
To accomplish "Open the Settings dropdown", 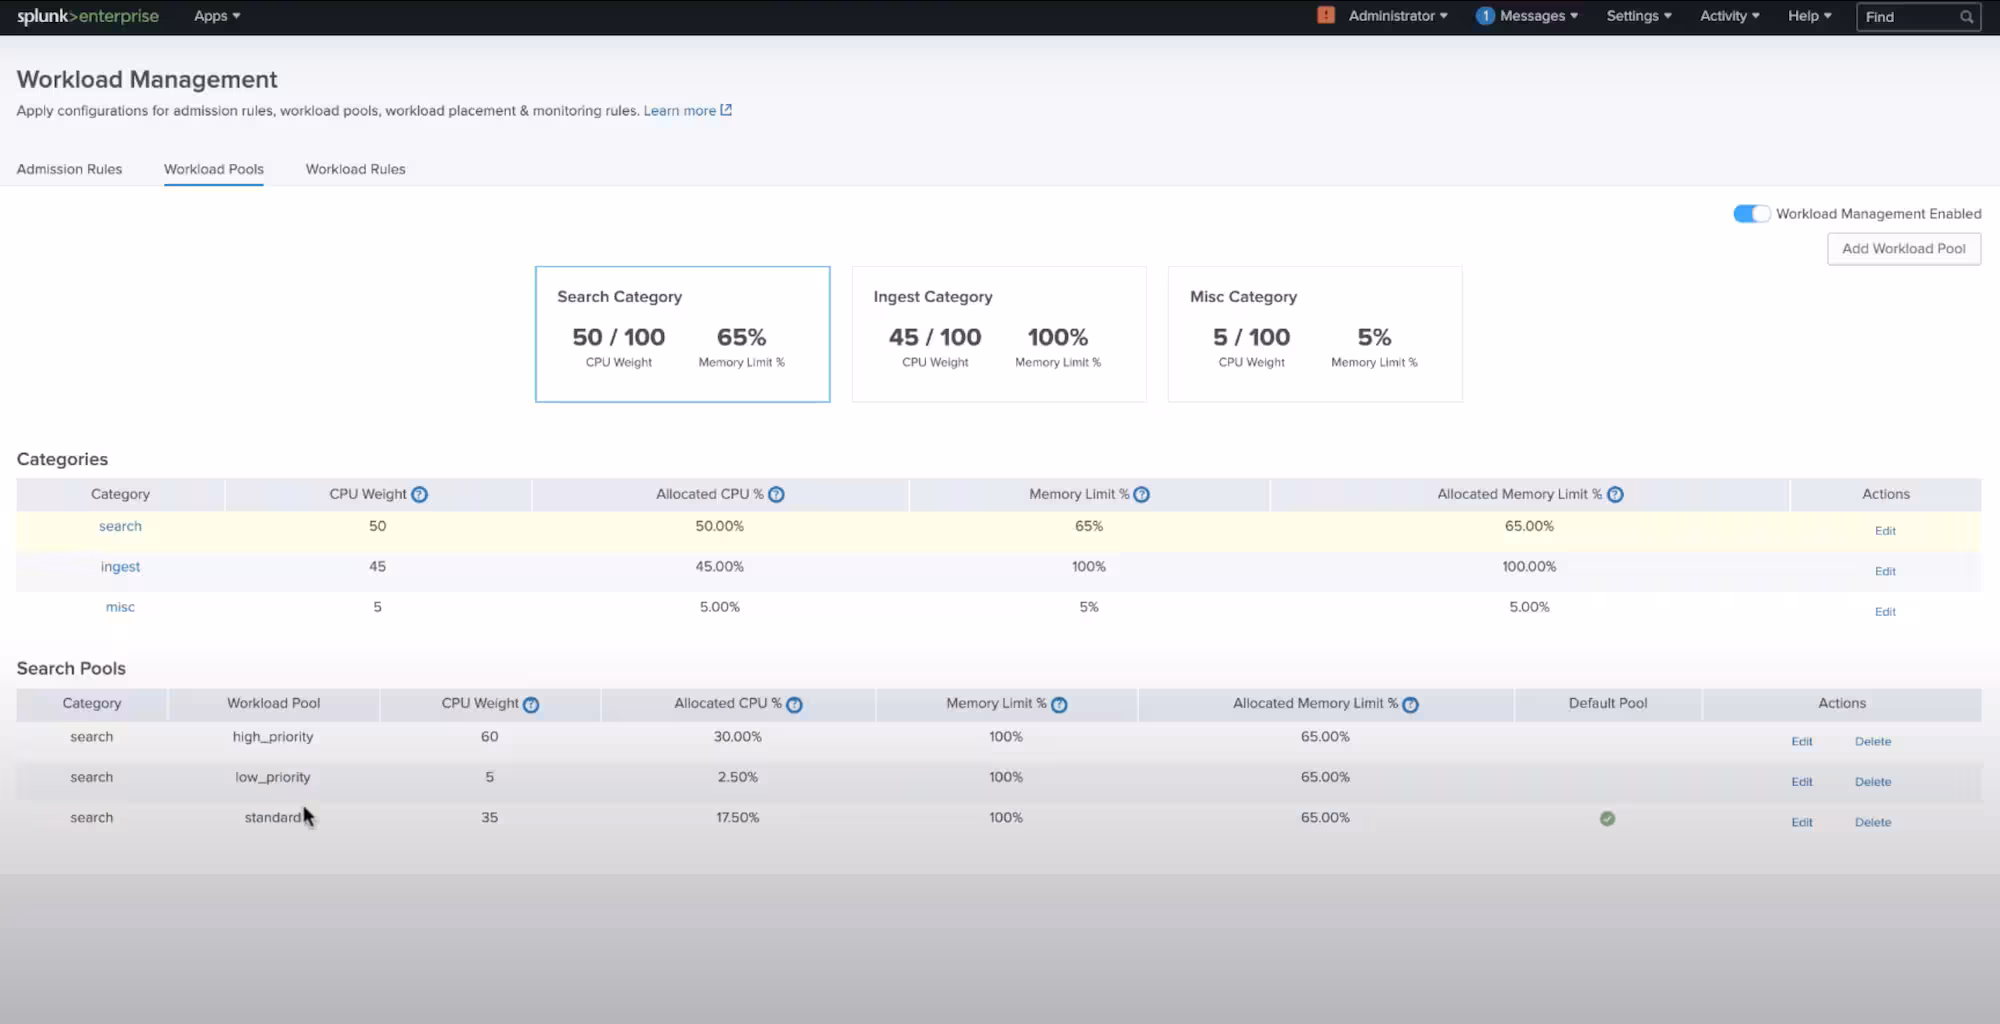I will 1638,16.
